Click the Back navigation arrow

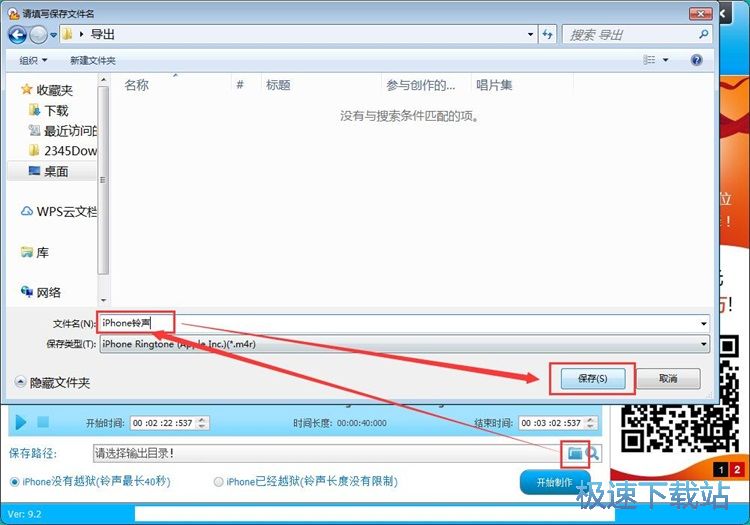coord(18,35)
